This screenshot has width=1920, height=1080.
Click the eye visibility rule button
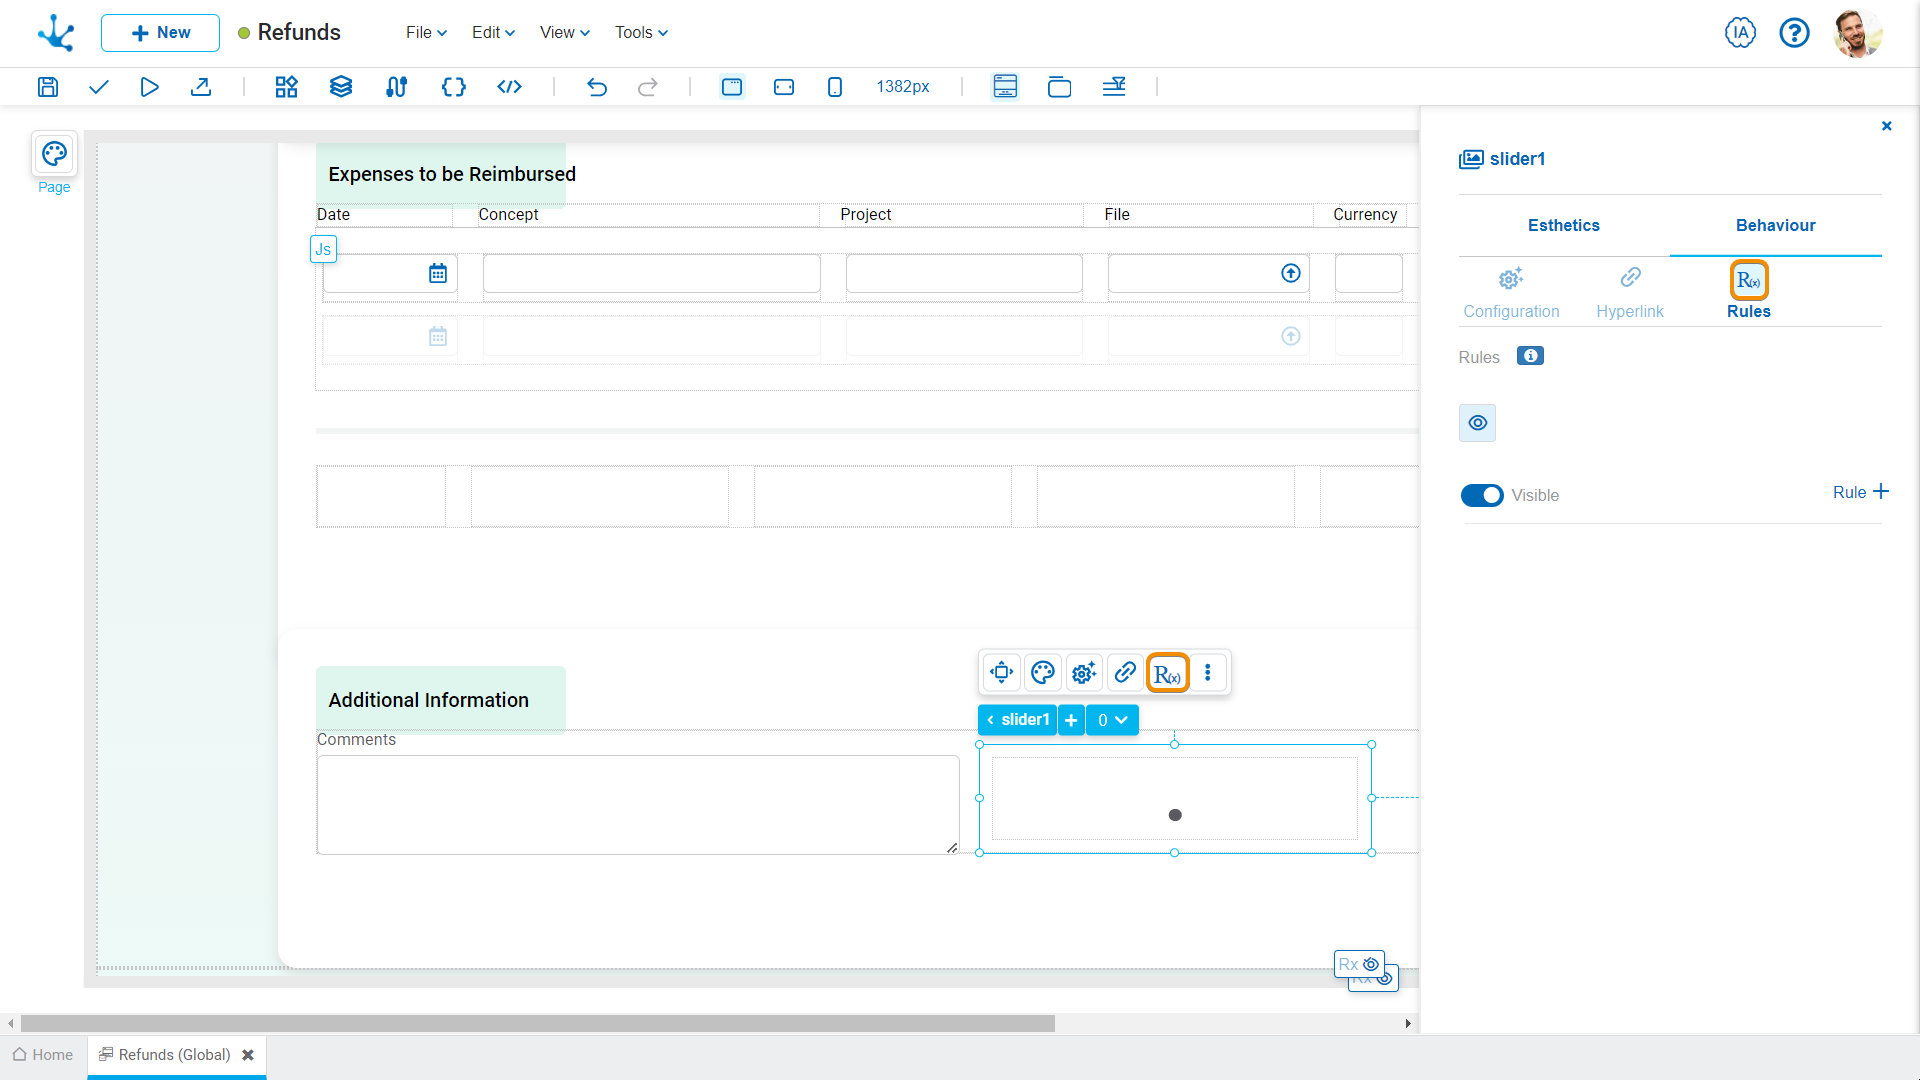tap(1477, 423)
